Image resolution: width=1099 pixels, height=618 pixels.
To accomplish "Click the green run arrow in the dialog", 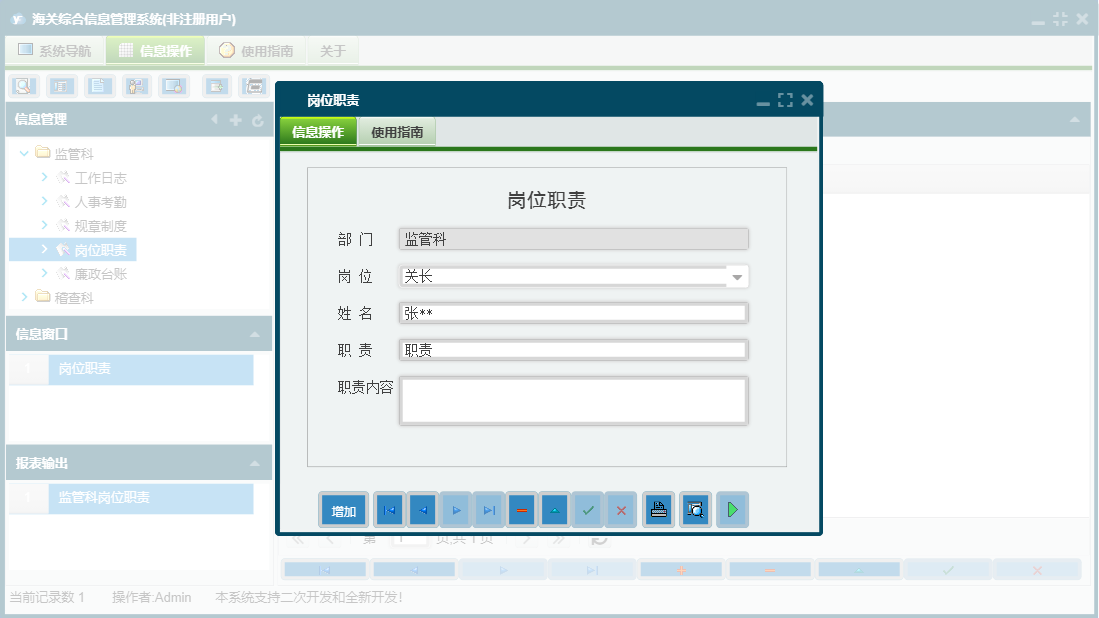I will (733, 509).
